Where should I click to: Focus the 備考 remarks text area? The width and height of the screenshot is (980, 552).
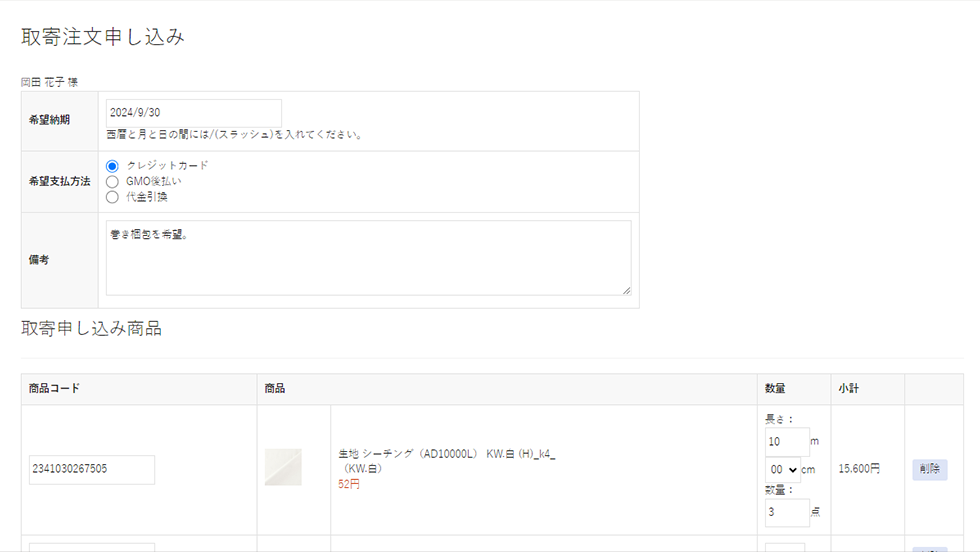pos(368,257)
